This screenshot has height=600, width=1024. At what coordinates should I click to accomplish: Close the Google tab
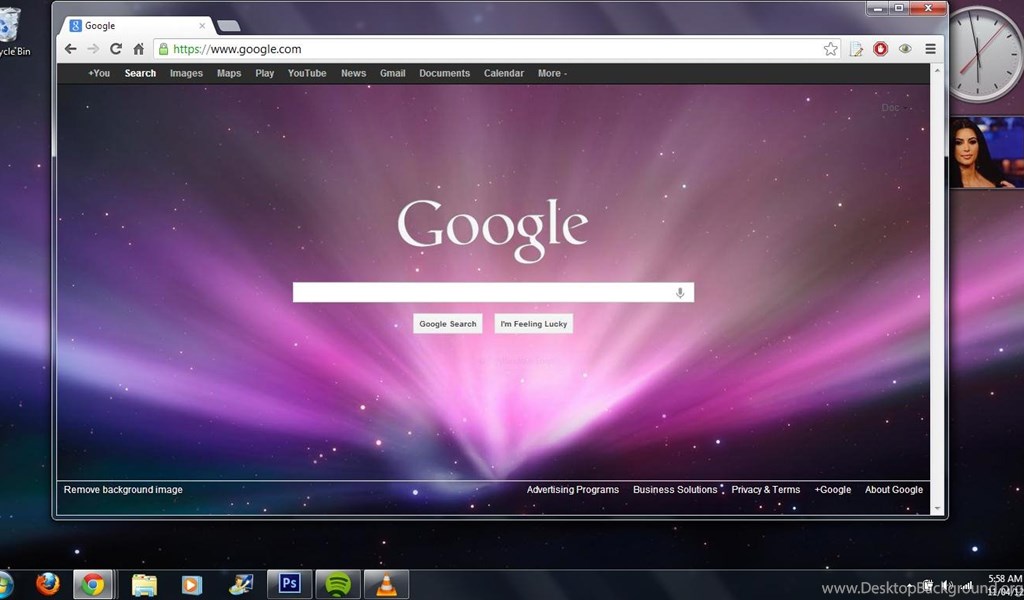pyautogui.click(x=202, y=25)
